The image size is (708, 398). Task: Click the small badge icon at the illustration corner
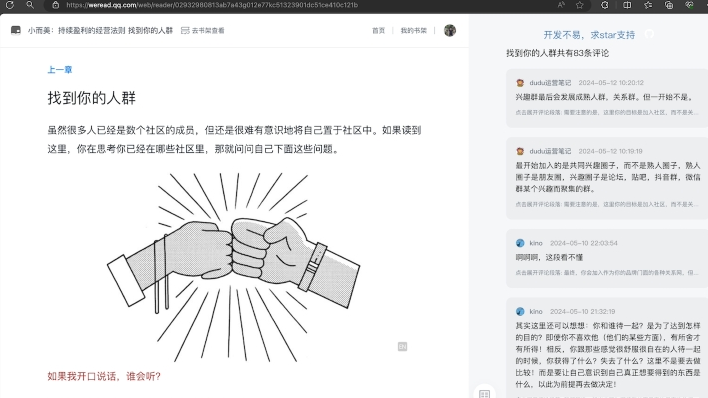pos(402,346)
